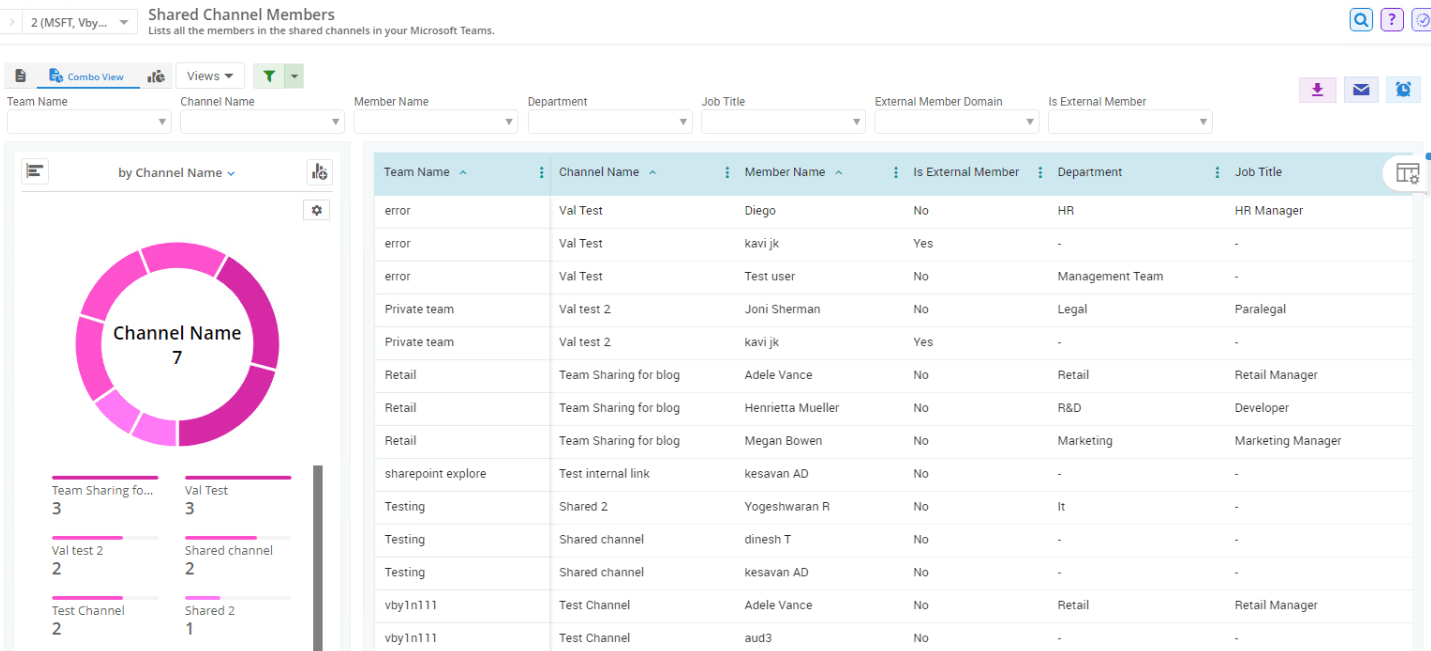This screenshot has width=1431, height=651.
Task: Select the Combo View tab
Action: click(x=87, y=76)
